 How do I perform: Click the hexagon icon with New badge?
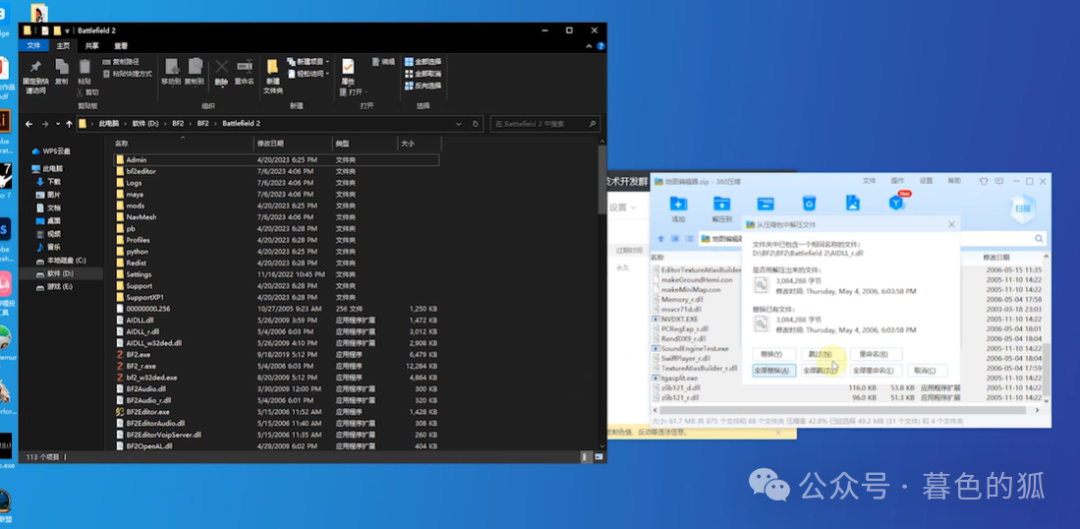point(896,203)
